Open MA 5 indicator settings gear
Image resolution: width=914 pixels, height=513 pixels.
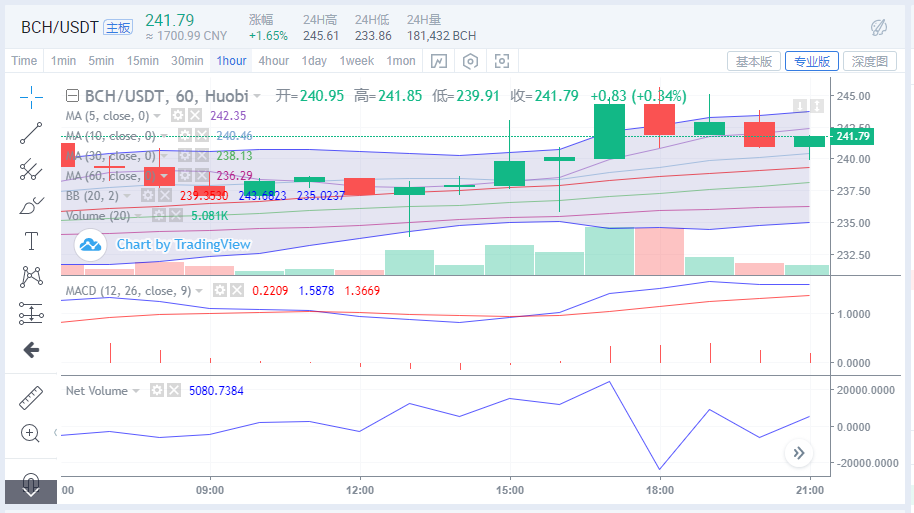pyautogui.click(x=178, y=115)
